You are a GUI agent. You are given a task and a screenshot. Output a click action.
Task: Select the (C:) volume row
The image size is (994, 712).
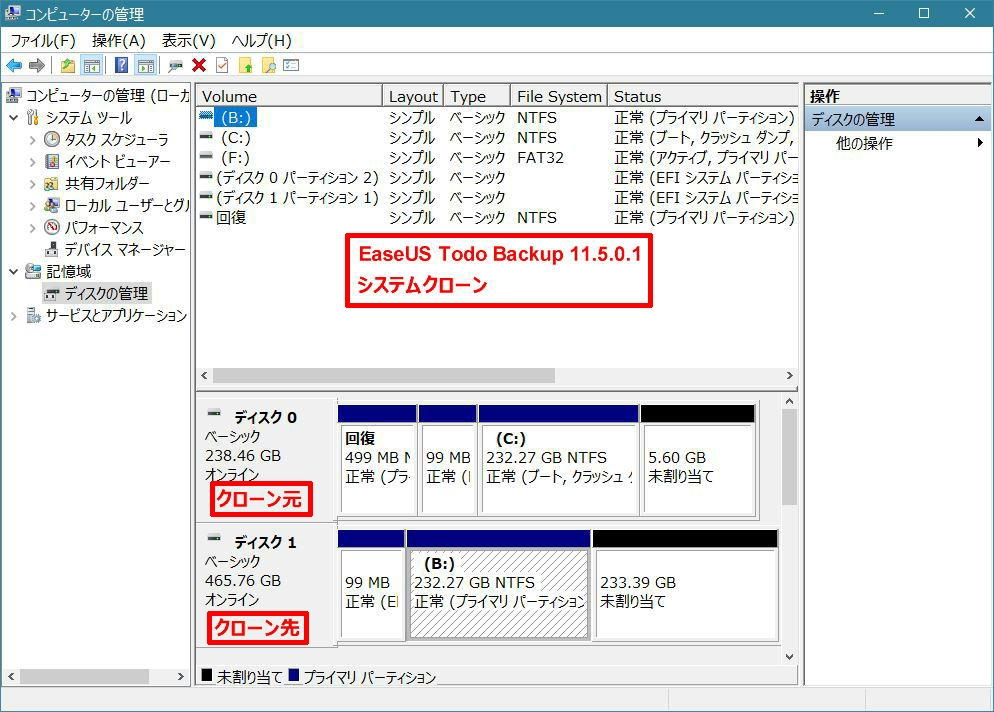tap(497, 138)
